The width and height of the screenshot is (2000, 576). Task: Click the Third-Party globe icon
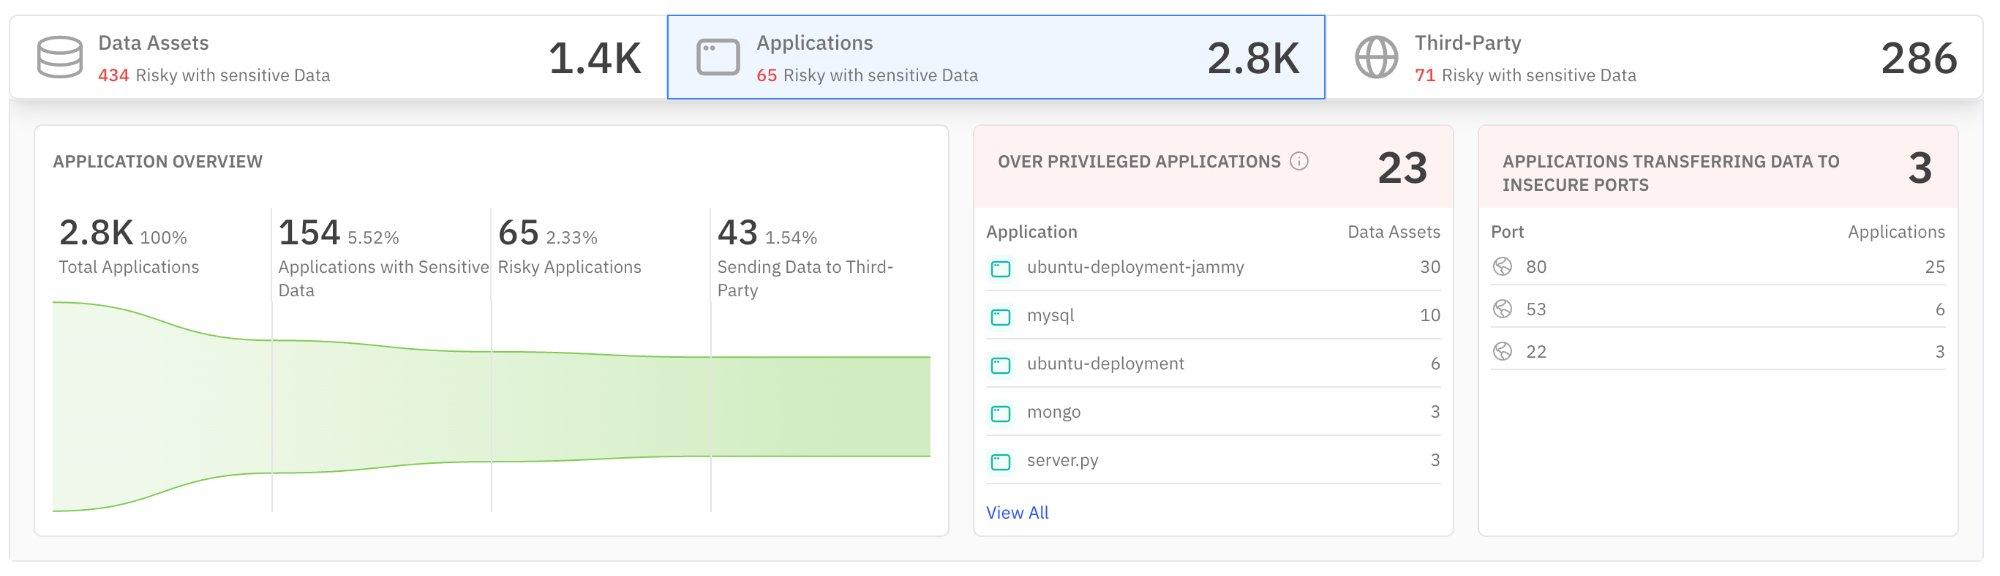click(x=1376, y=57)
